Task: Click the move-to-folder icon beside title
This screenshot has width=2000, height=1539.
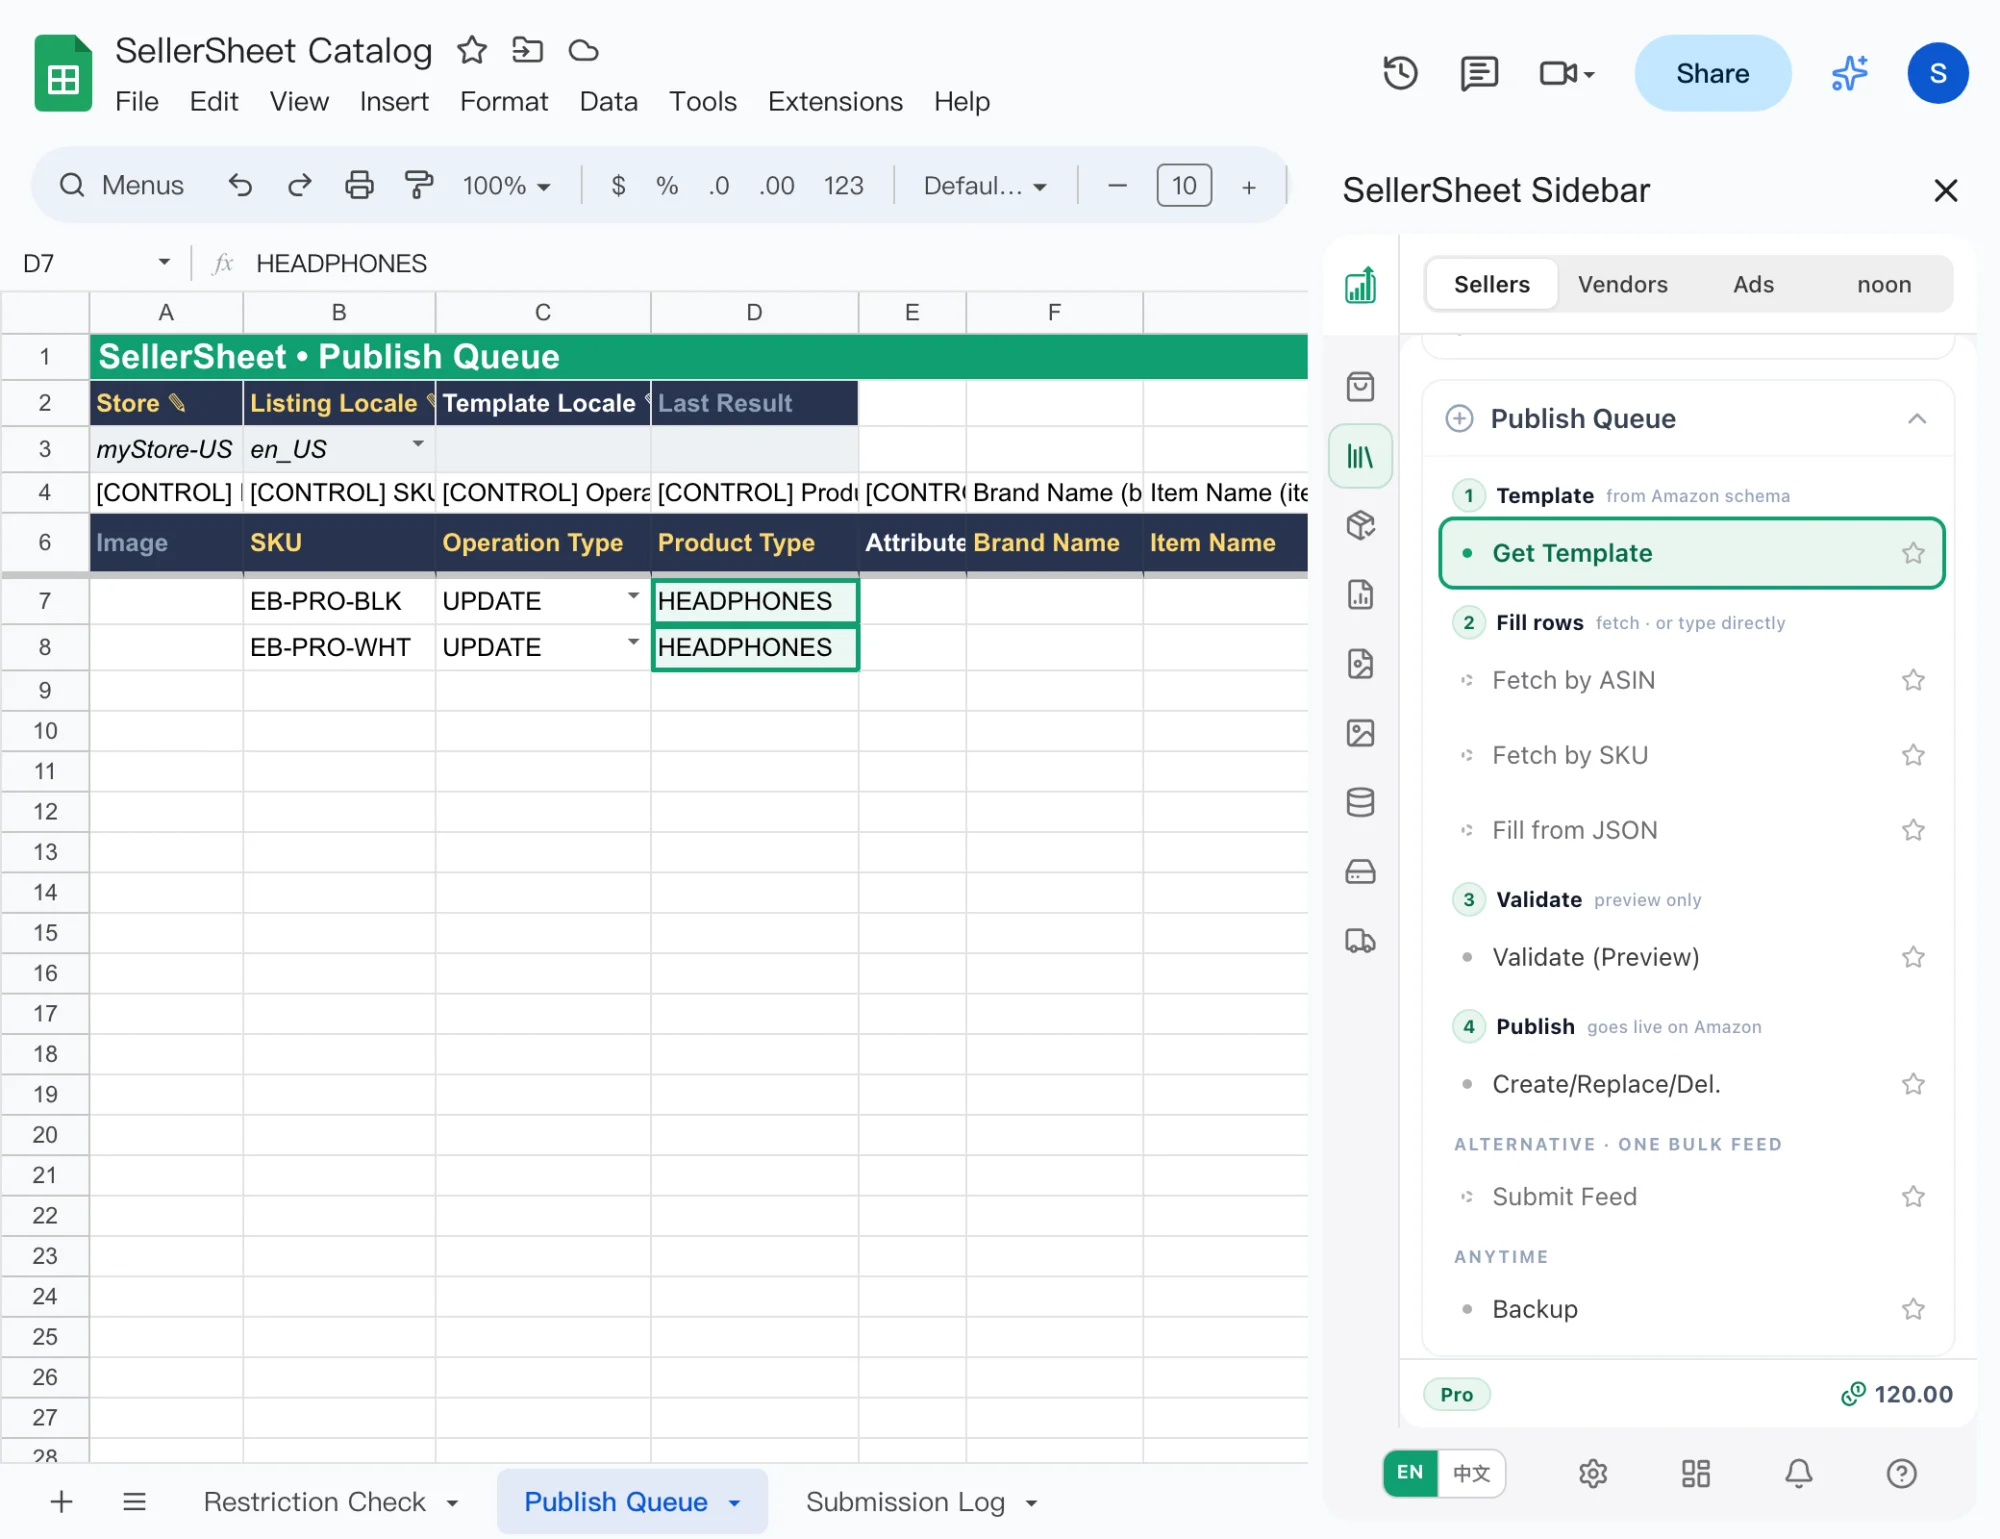Action: click(527, 50)
